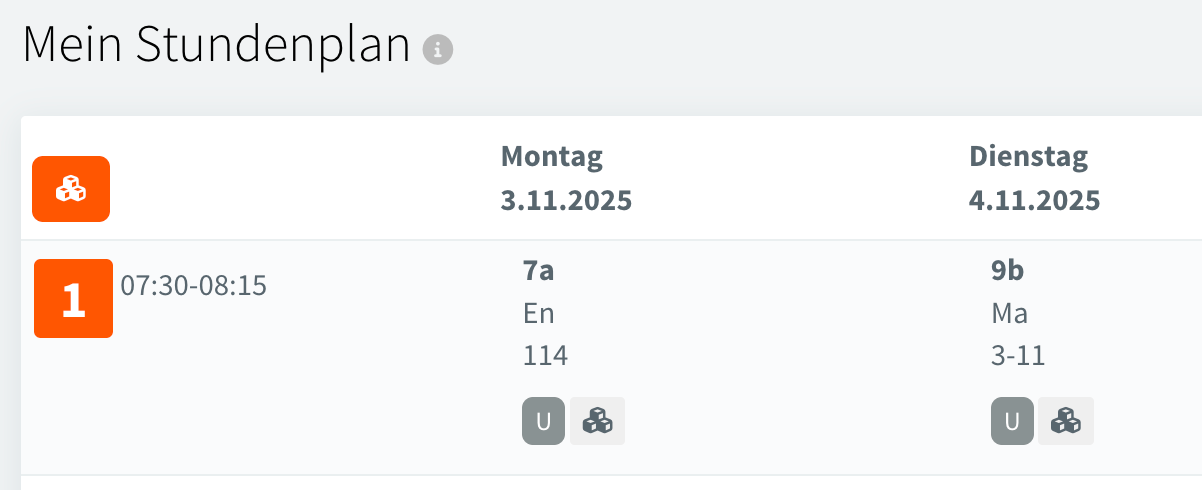This screenshot has width=1202, height=490.
Task: Open class 7a on Monday
Action: pos(539,271)
